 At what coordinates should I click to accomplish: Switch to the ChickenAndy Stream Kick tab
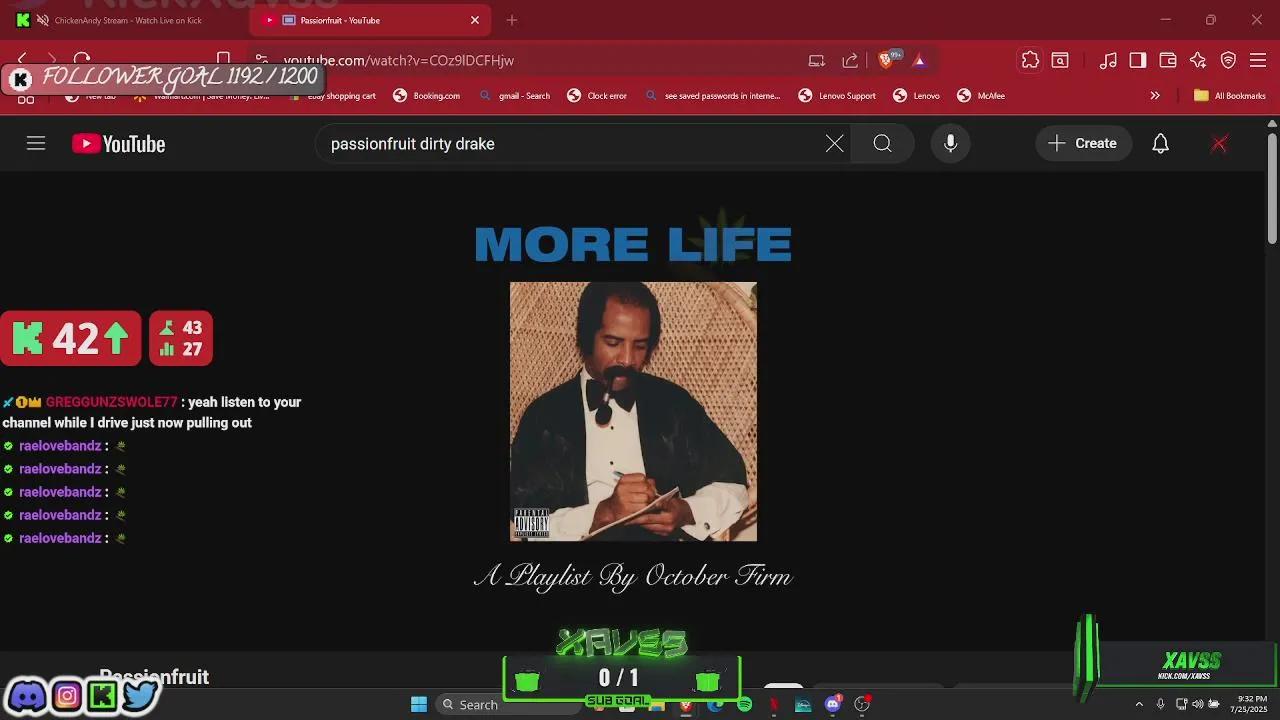click(x=127, y=20)
